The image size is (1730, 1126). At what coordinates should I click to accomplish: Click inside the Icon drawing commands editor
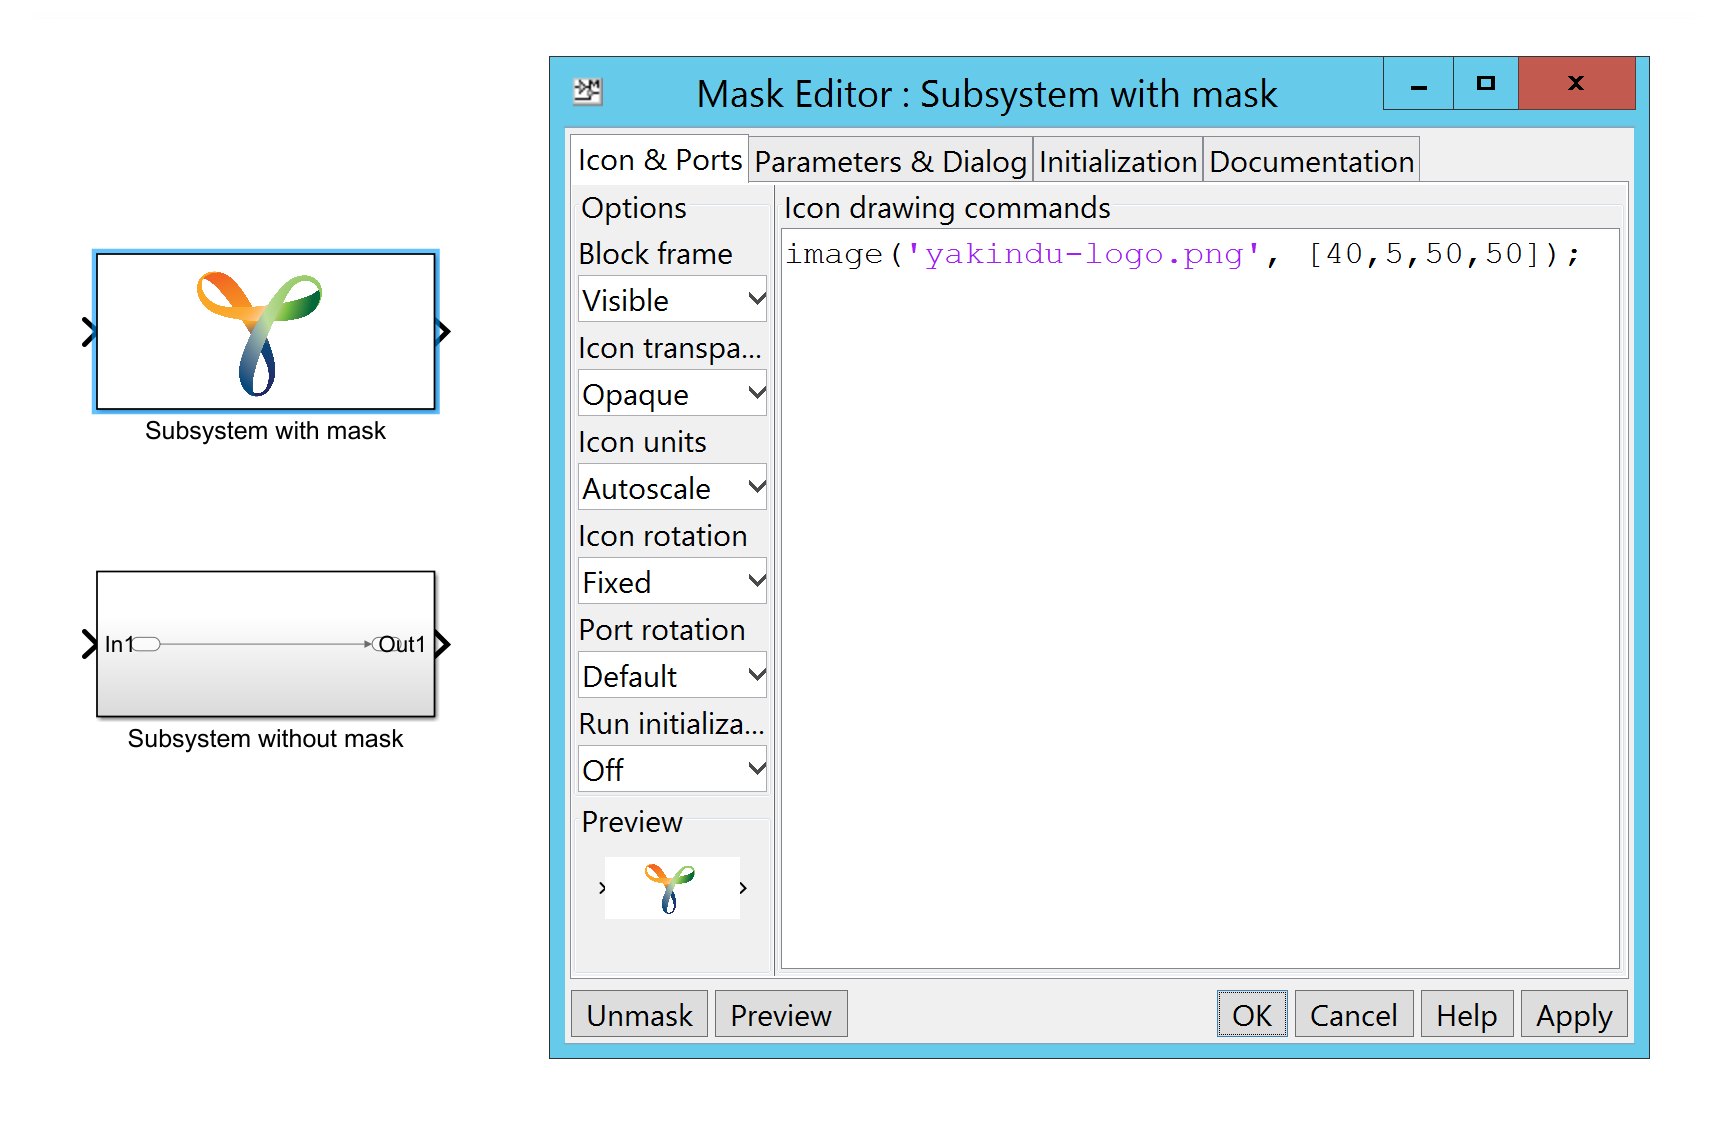coord(1200,598)
